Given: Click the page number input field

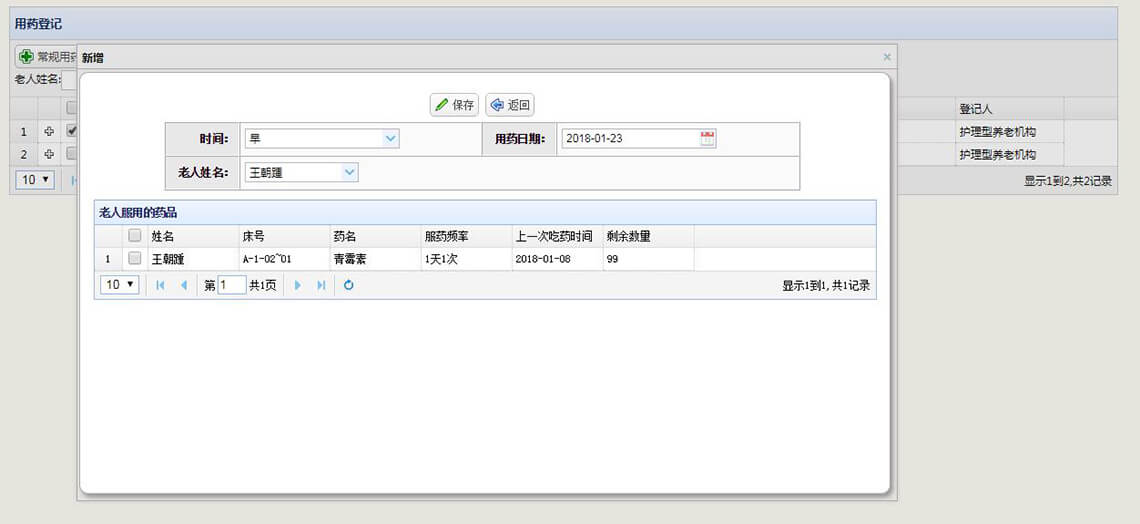Looking at the screenshot, I should [232, 285].
